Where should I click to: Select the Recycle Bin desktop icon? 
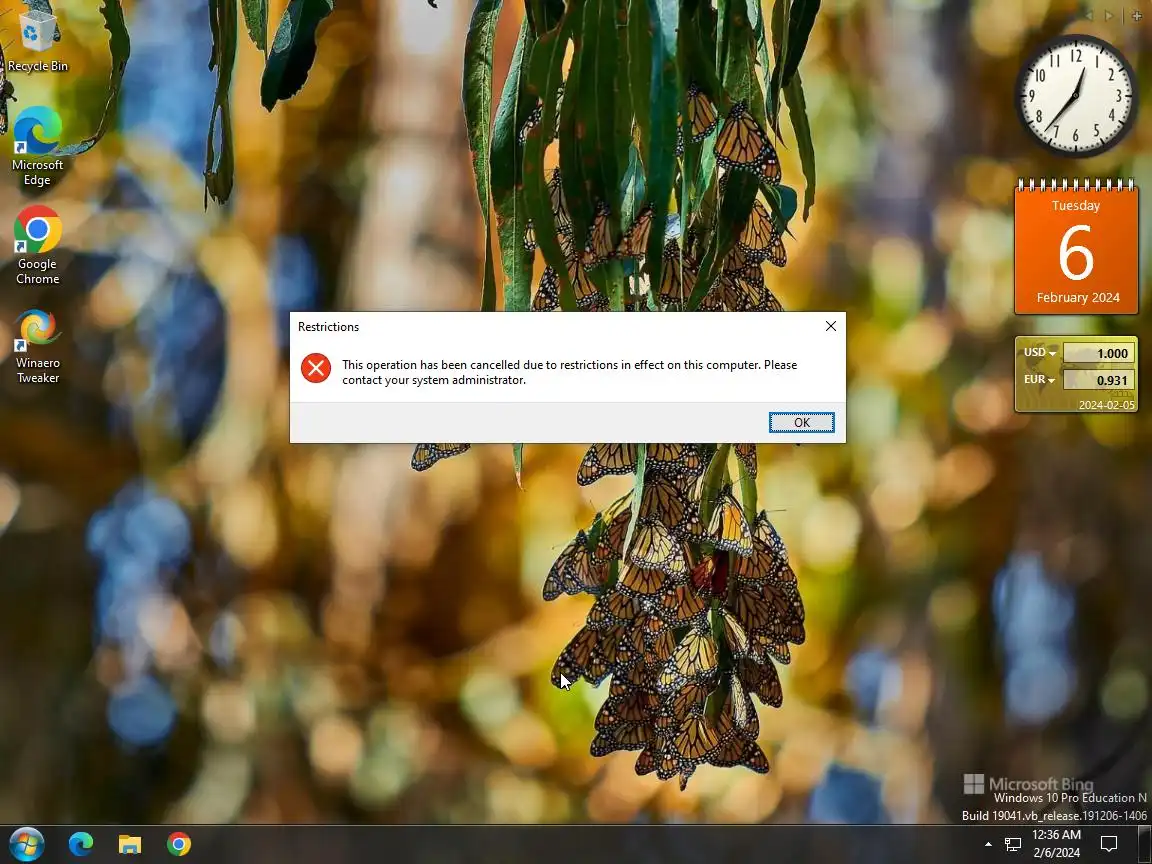pos(37,38)
